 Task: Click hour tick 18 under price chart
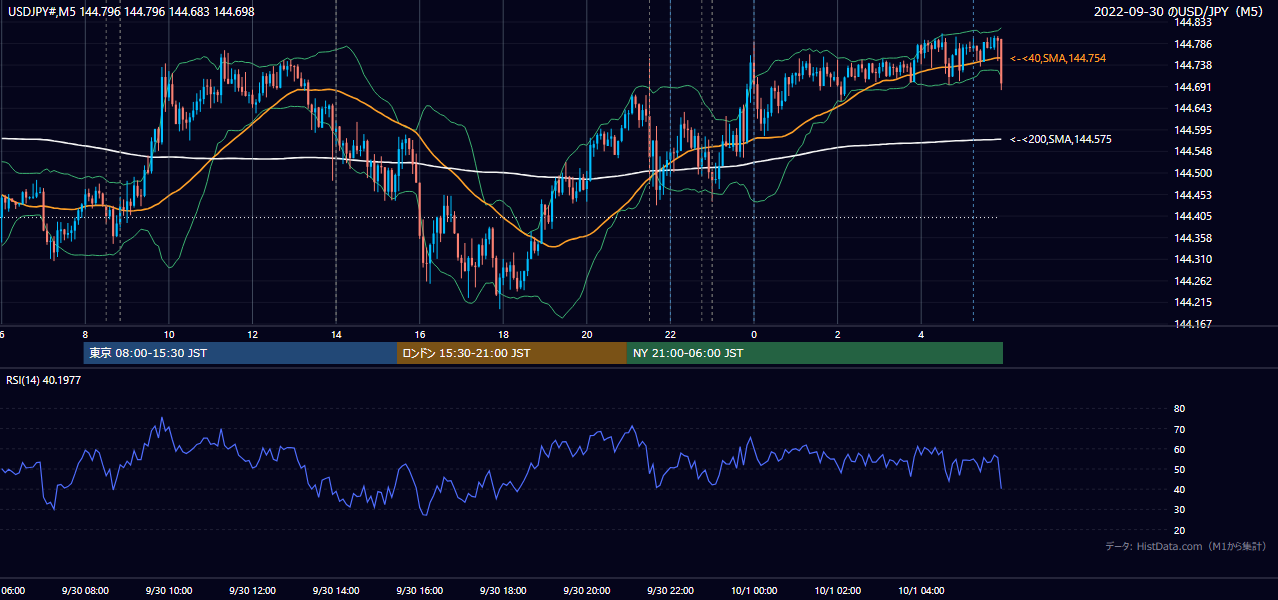[x=503, y=335]
